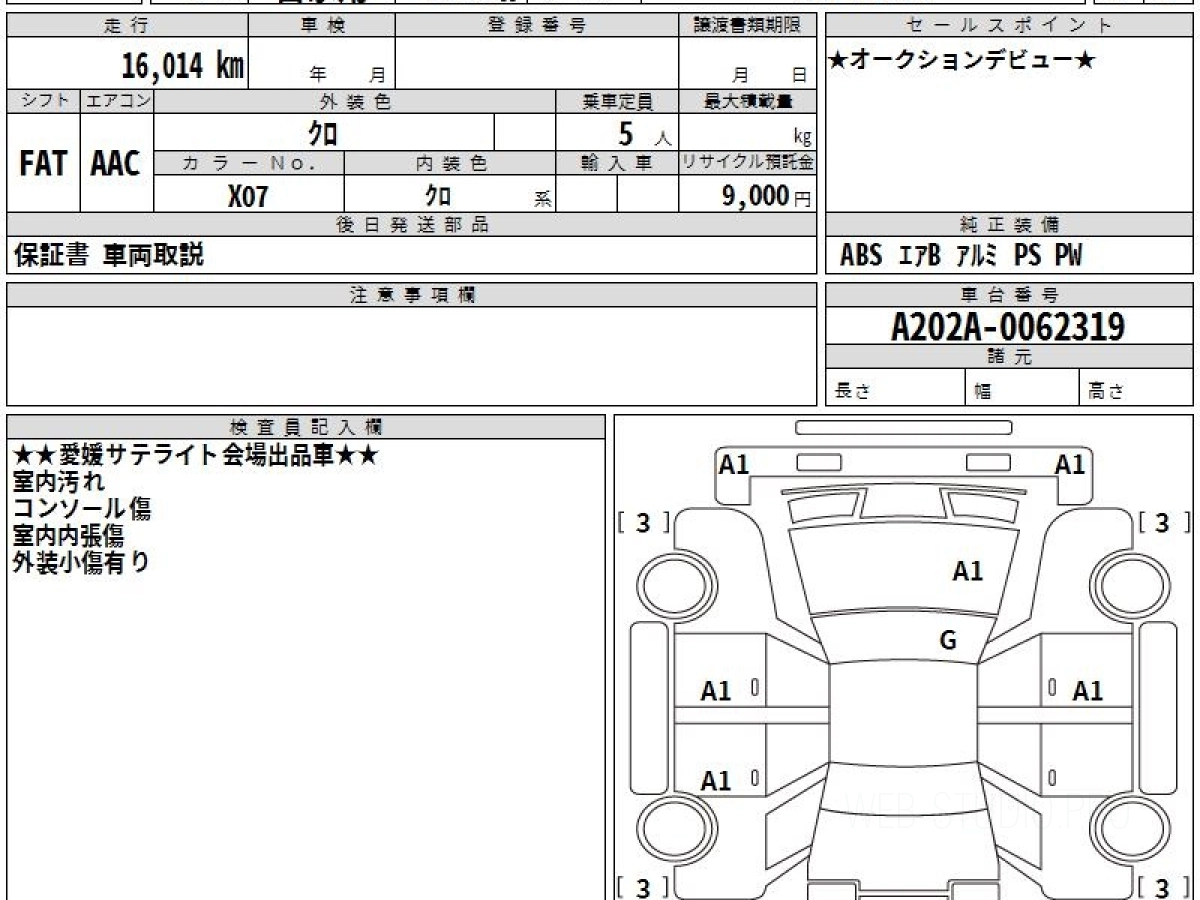This screenshot has height=900, width=1200.
Task: Select the コンソール傷 inspector note
Action: (x=82, y=509)
